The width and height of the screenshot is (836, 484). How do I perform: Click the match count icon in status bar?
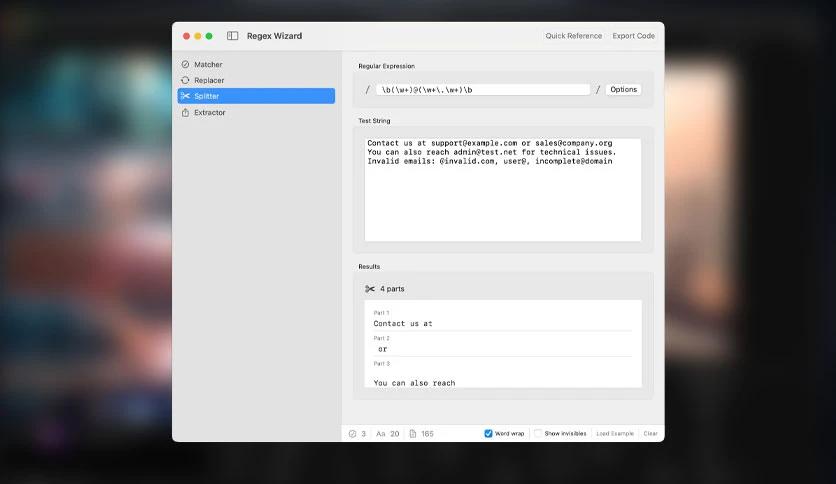coord(352,434)
